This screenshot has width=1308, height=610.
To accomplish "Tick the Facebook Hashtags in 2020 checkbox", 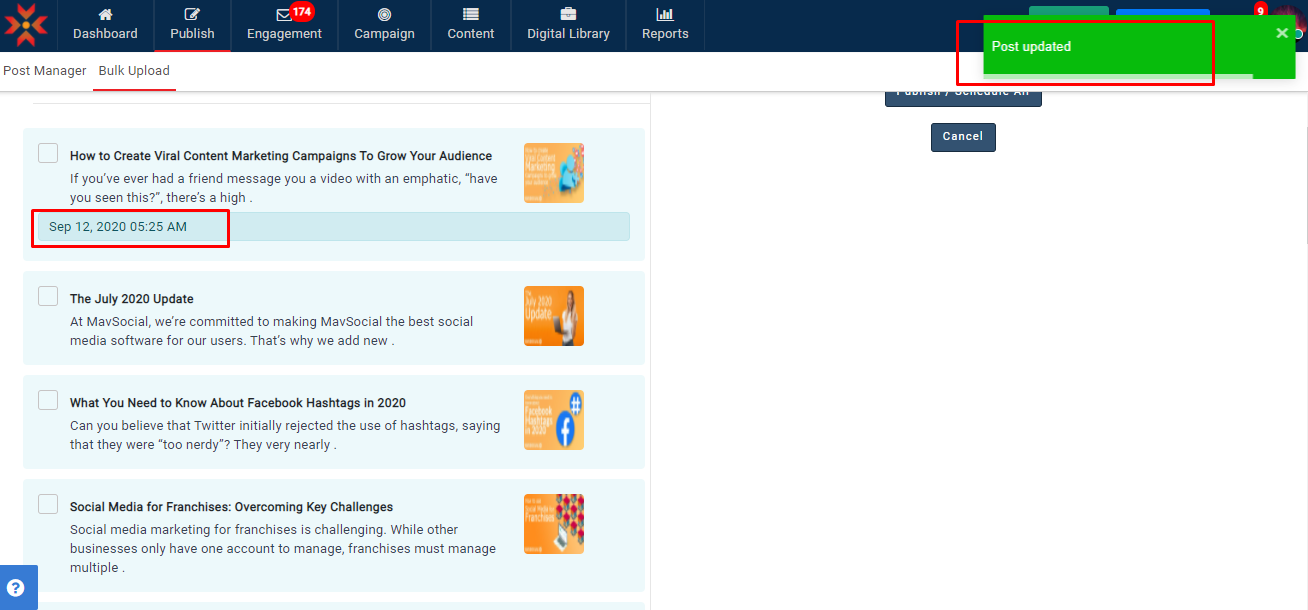I will coord(48,400).
